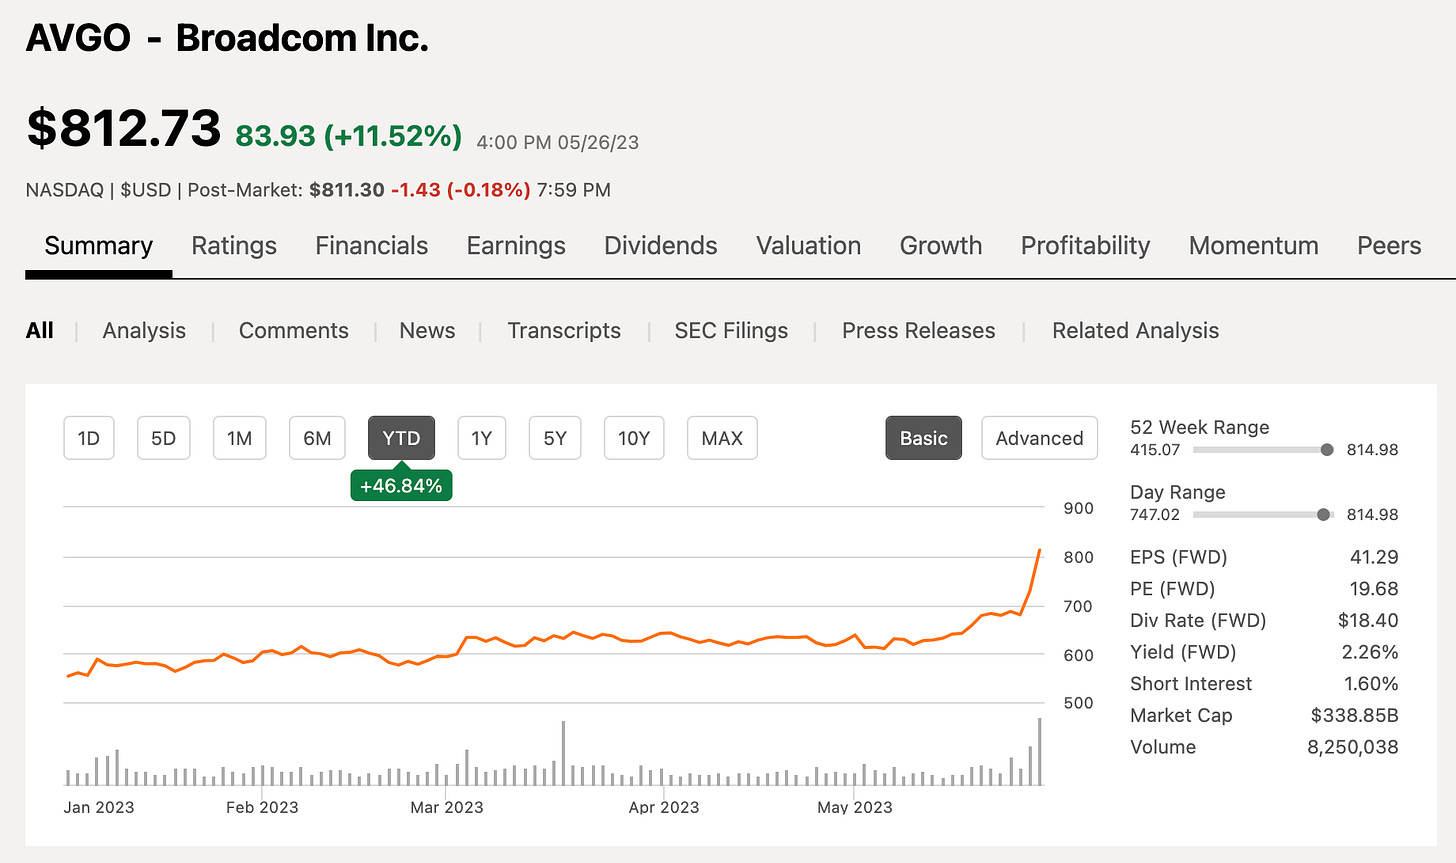Click the 52 week low 415.07
The image size is (1456, 863).
pyautogui.click(x=1155, y=450)
